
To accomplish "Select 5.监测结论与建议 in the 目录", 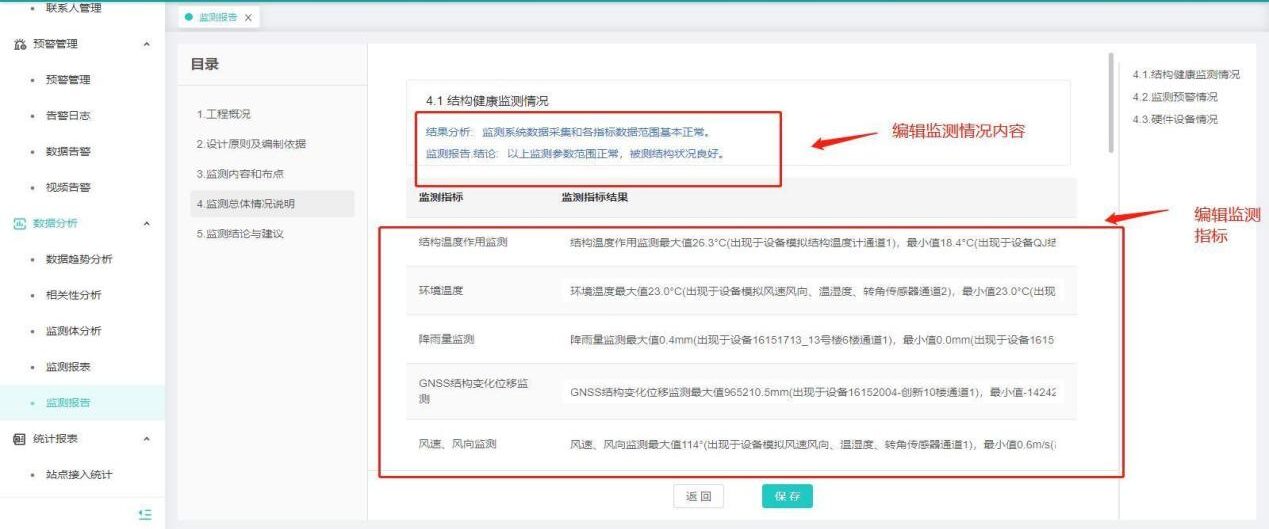I will 240,234.
